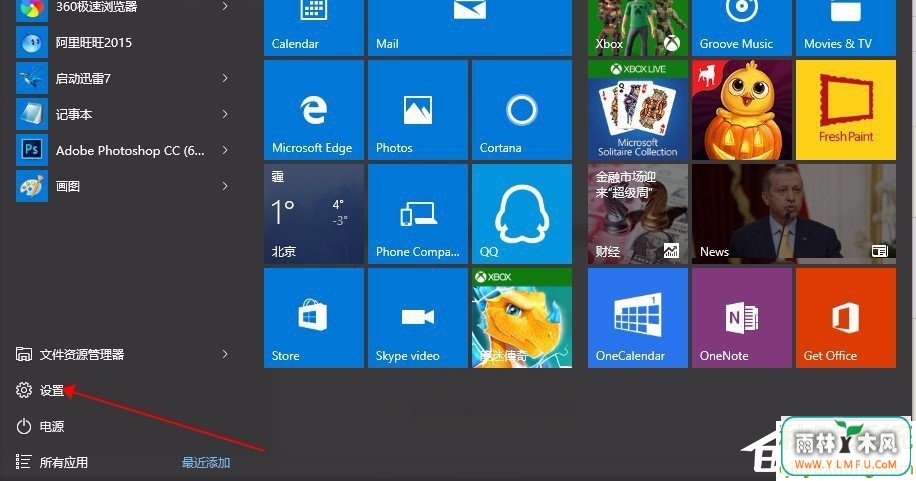Open 设置 settings
Viewport: 916px width, 481px height.
(51, 390)
